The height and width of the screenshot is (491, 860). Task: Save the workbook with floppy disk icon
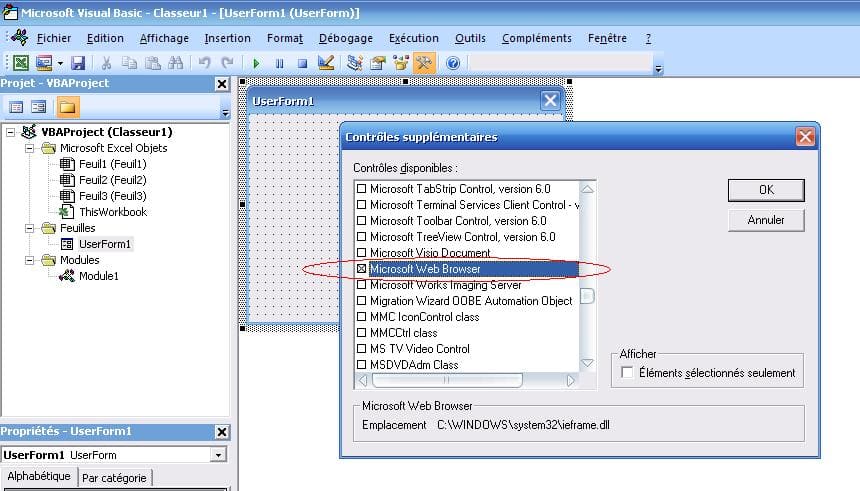point(78,63)
